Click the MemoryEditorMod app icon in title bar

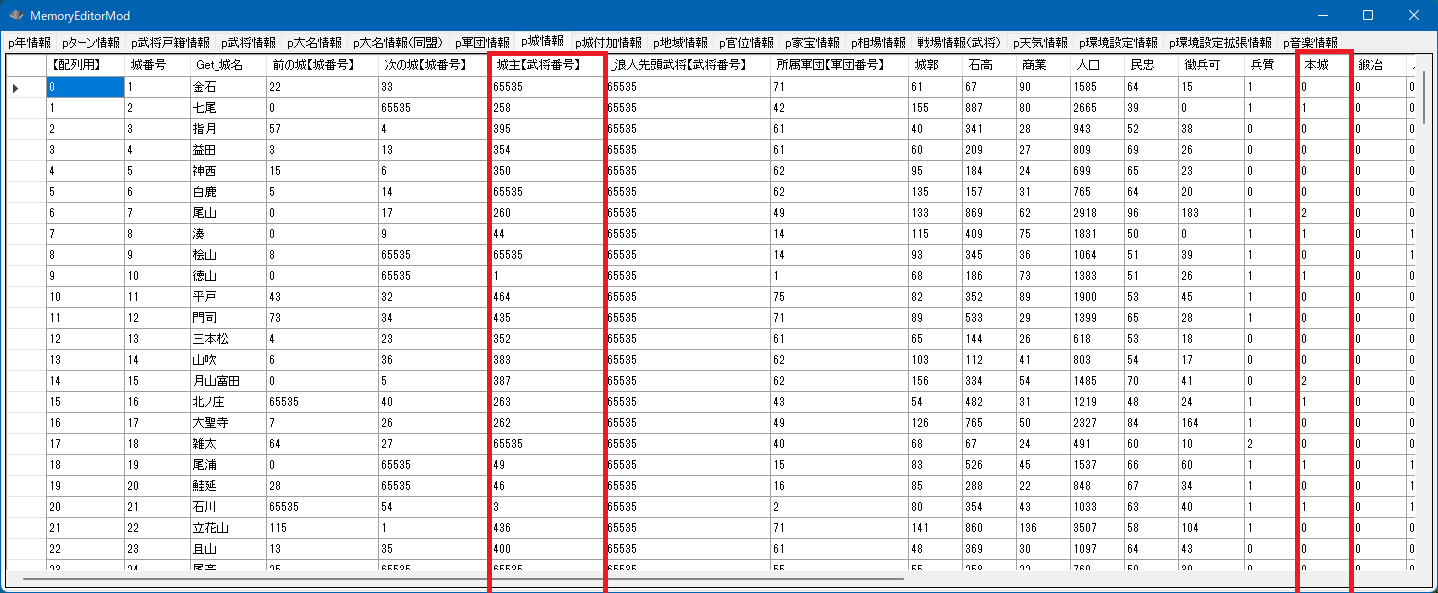[16, 16]
